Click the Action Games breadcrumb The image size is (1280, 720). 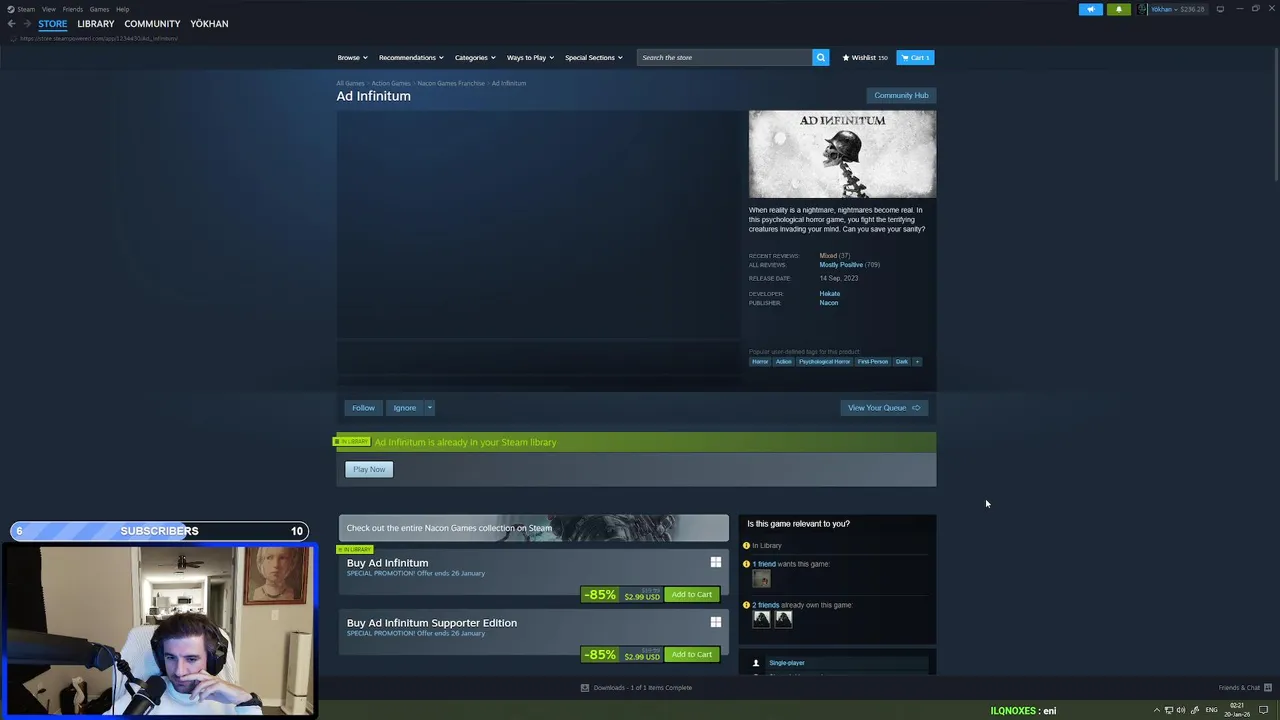tap(391, 83)
